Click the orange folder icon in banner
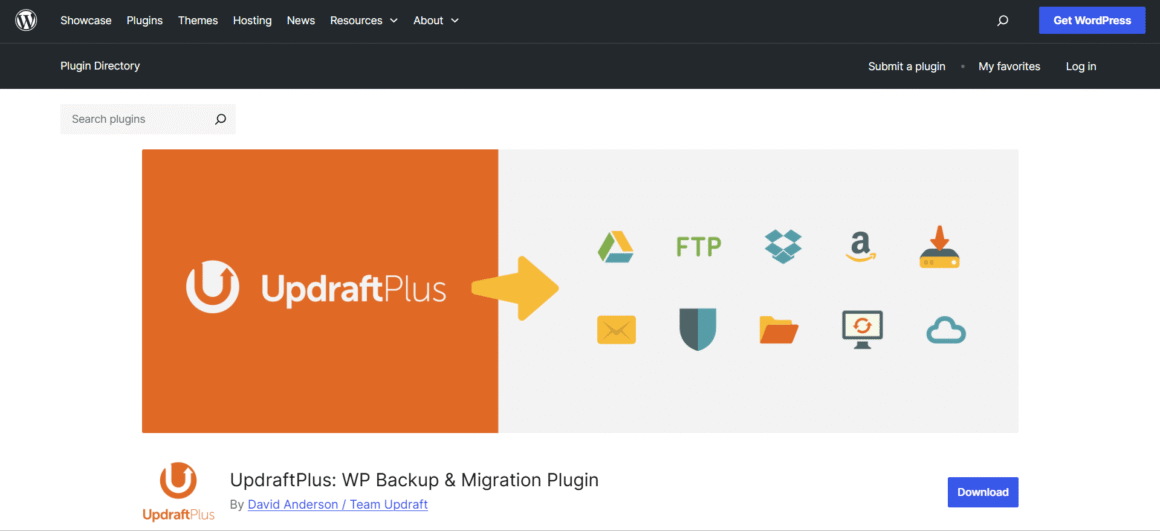 point(779,330)
